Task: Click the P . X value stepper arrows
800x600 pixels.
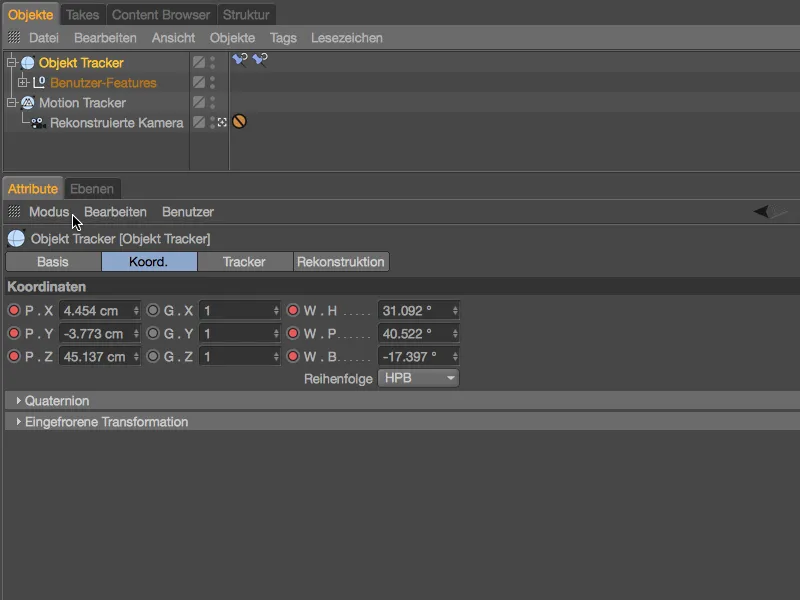Action: (x=136, y=310)
